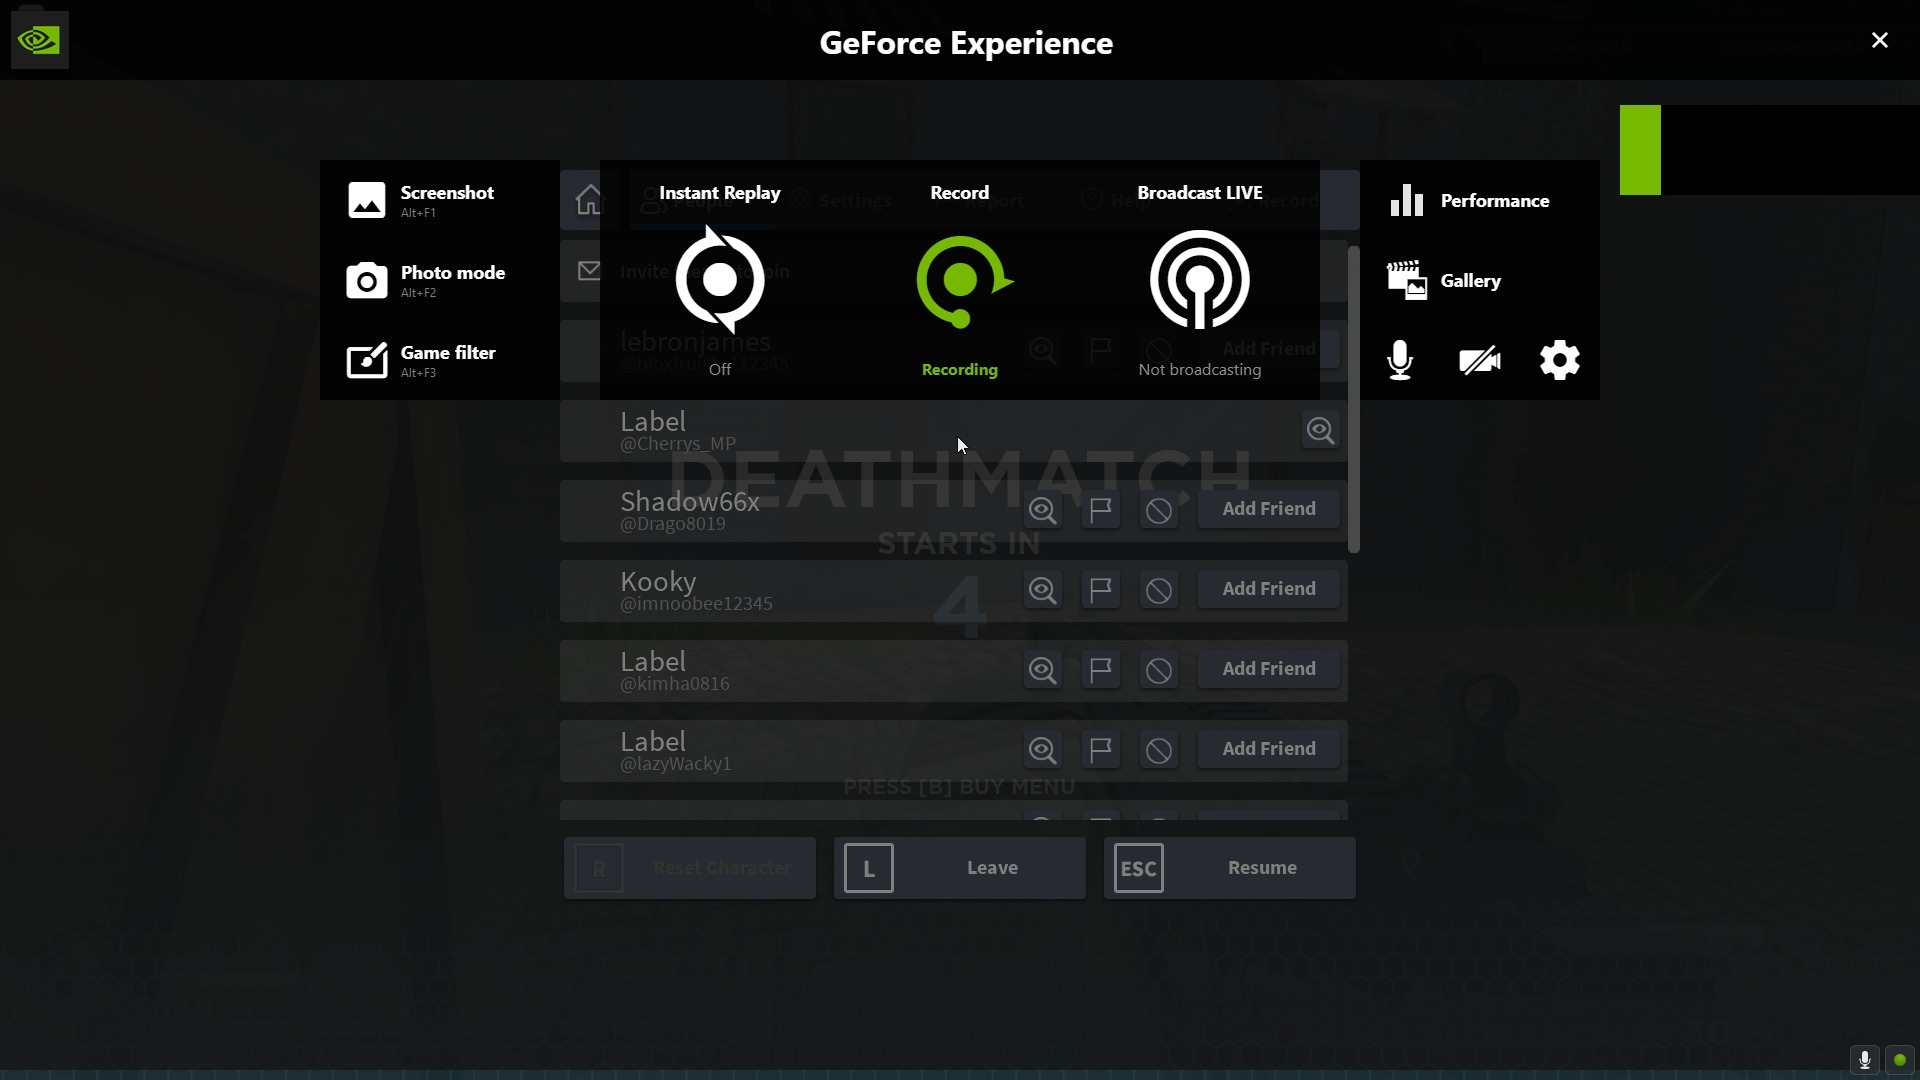Open the Performance panel
The image size is (1920, 1080).
click(1469, 200)
